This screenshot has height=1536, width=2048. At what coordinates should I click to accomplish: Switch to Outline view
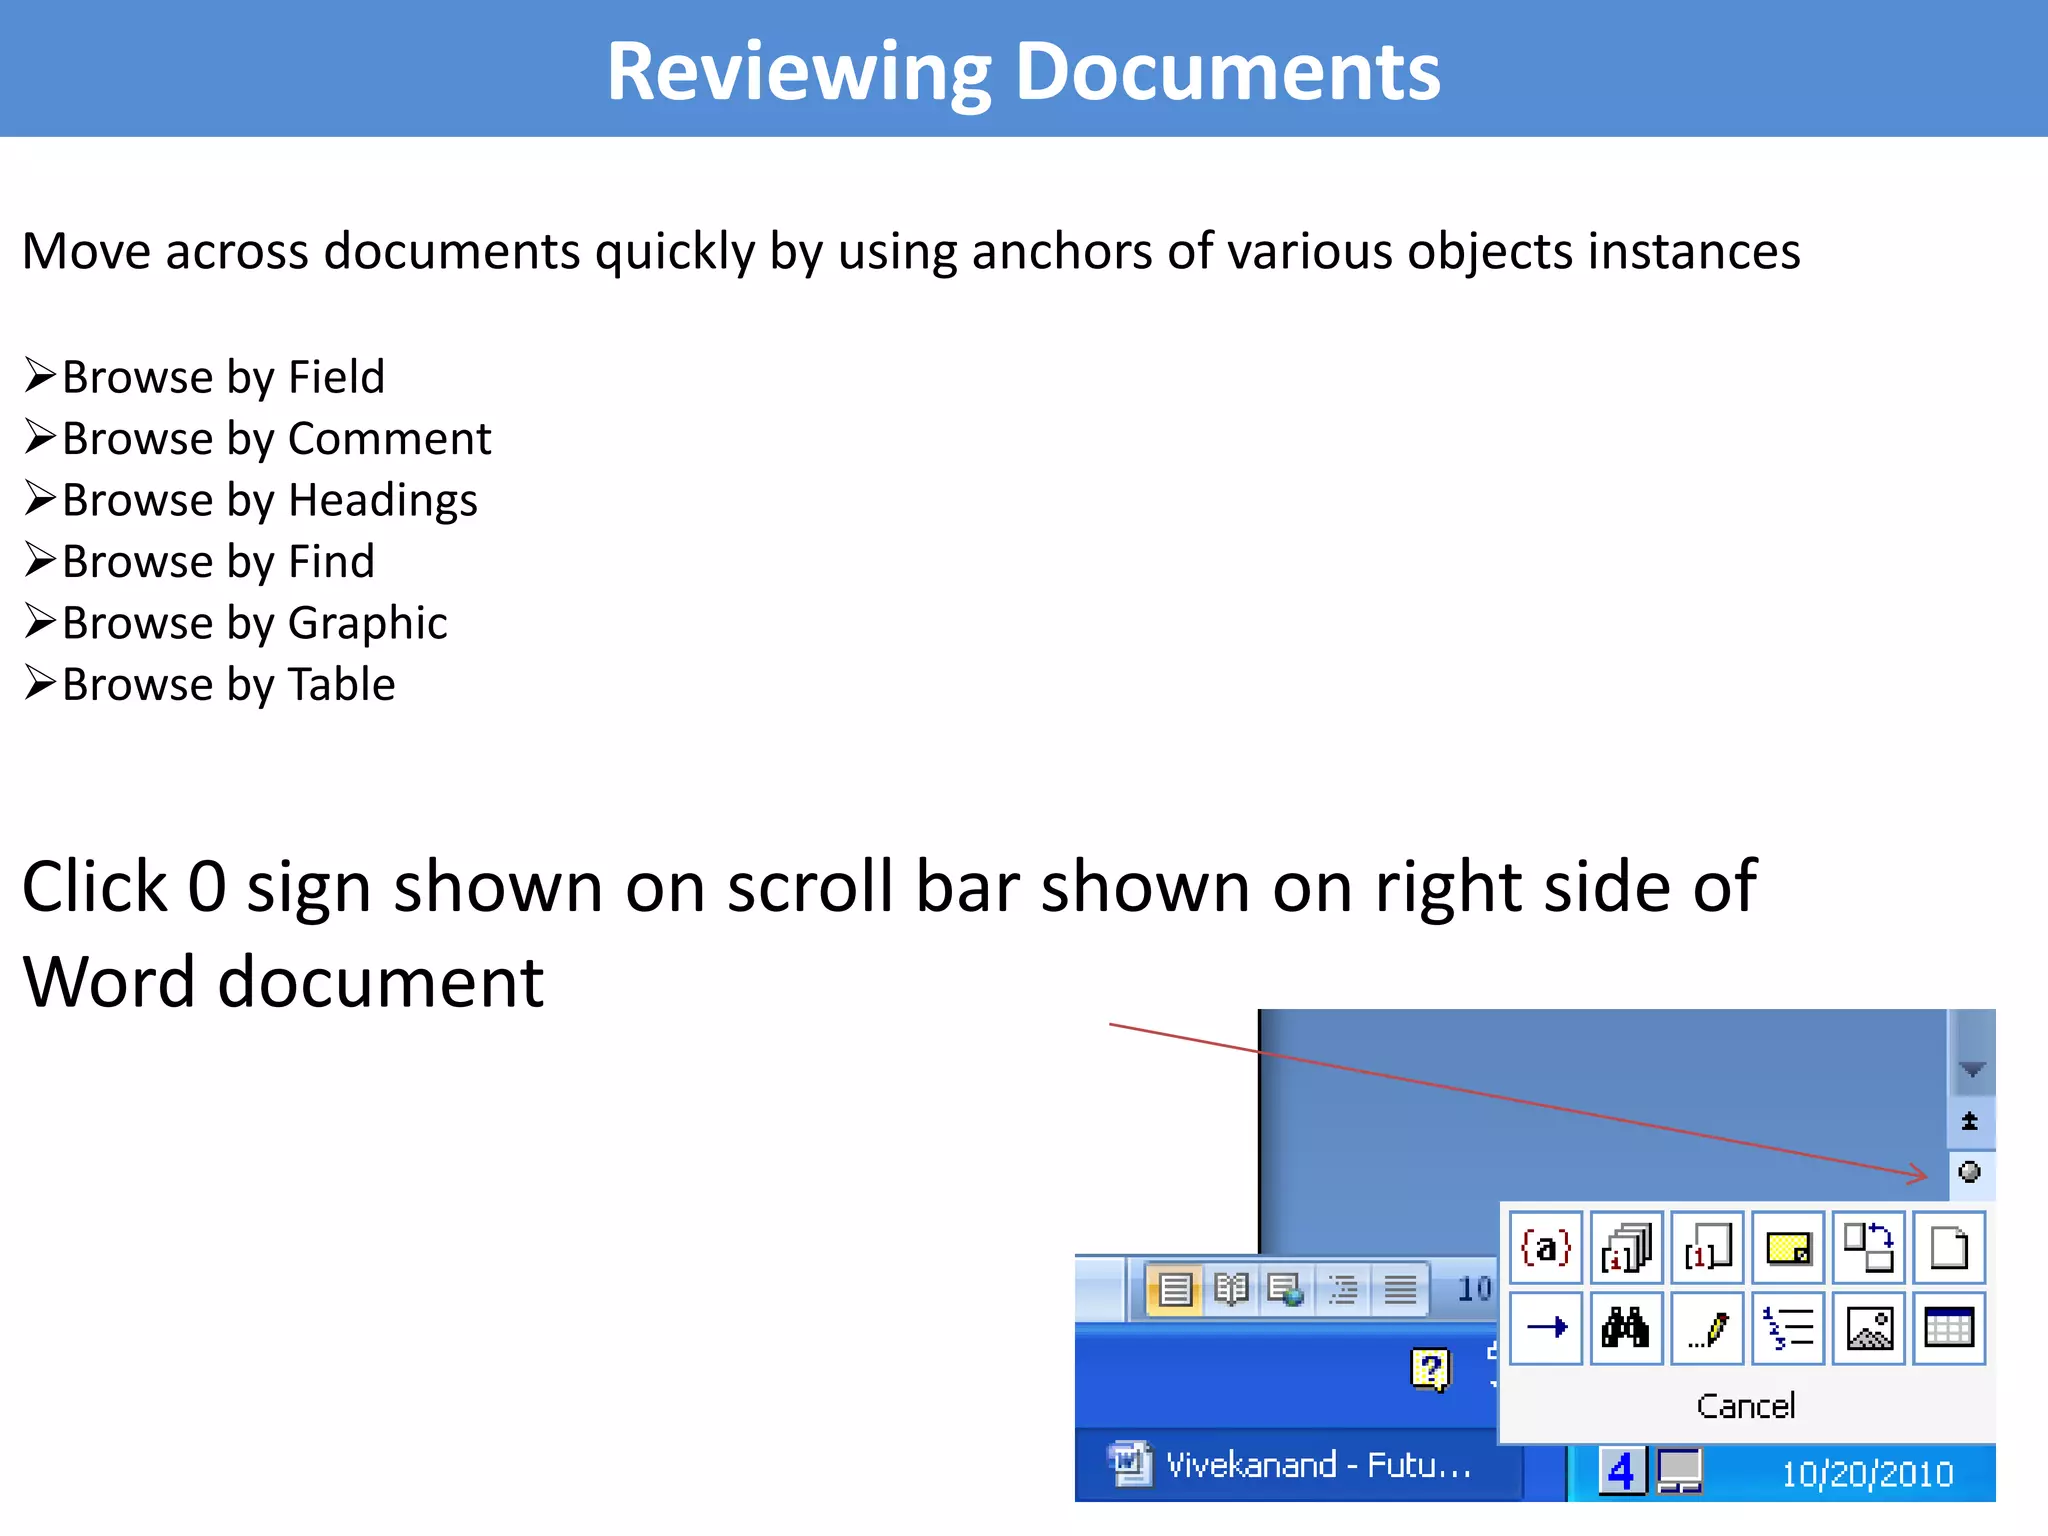tap(1342, 1289)
